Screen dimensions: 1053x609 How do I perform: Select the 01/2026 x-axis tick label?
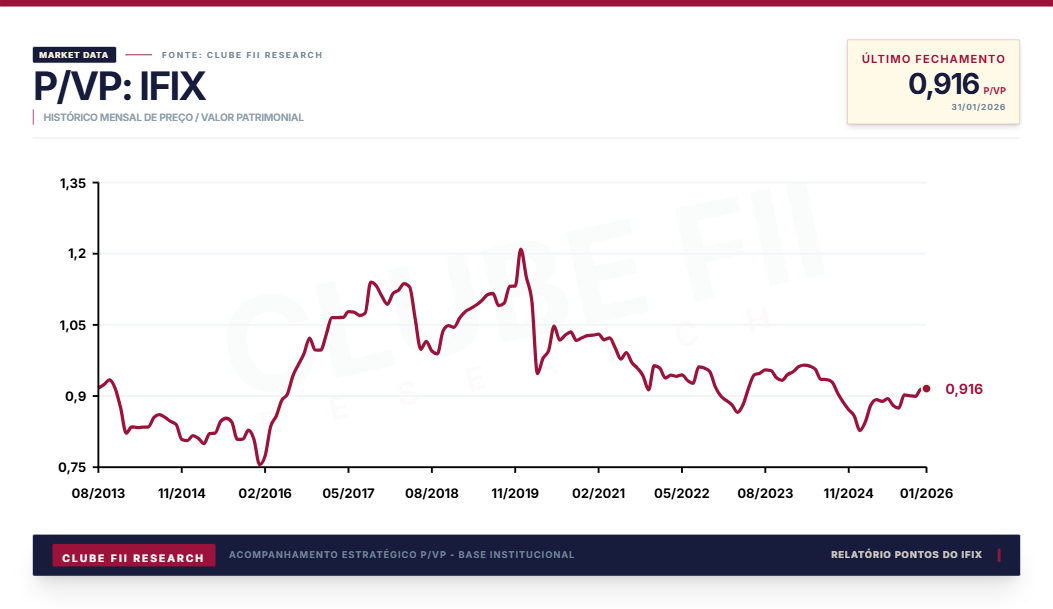(925, 493)
